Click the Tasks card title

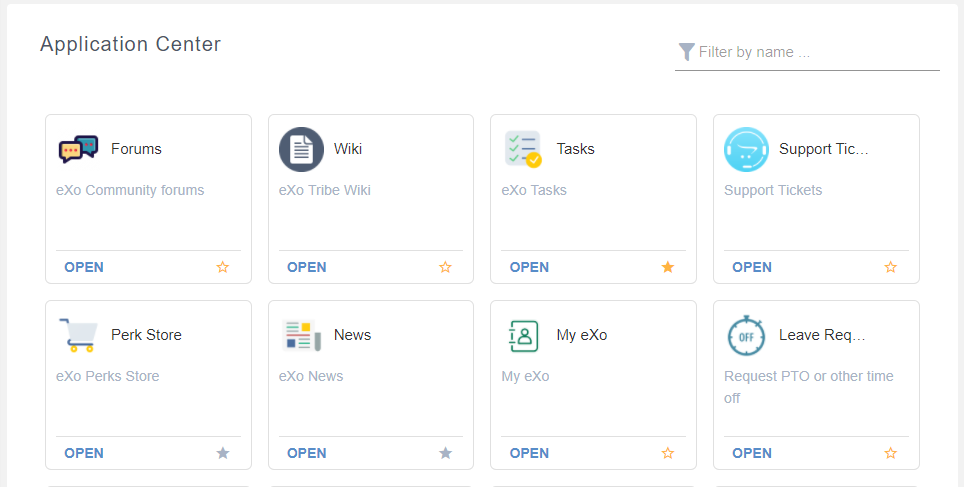pos(575,149)
